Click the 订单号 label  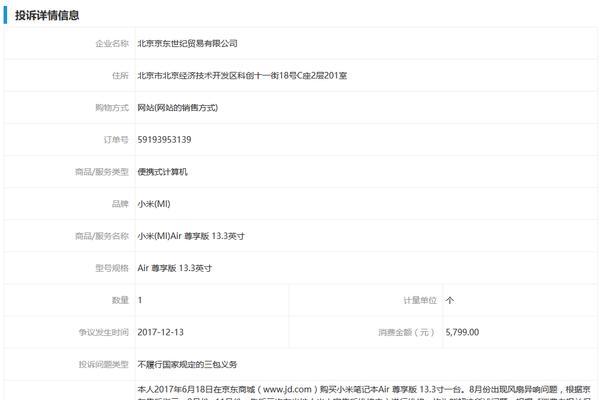click(116, 140)
